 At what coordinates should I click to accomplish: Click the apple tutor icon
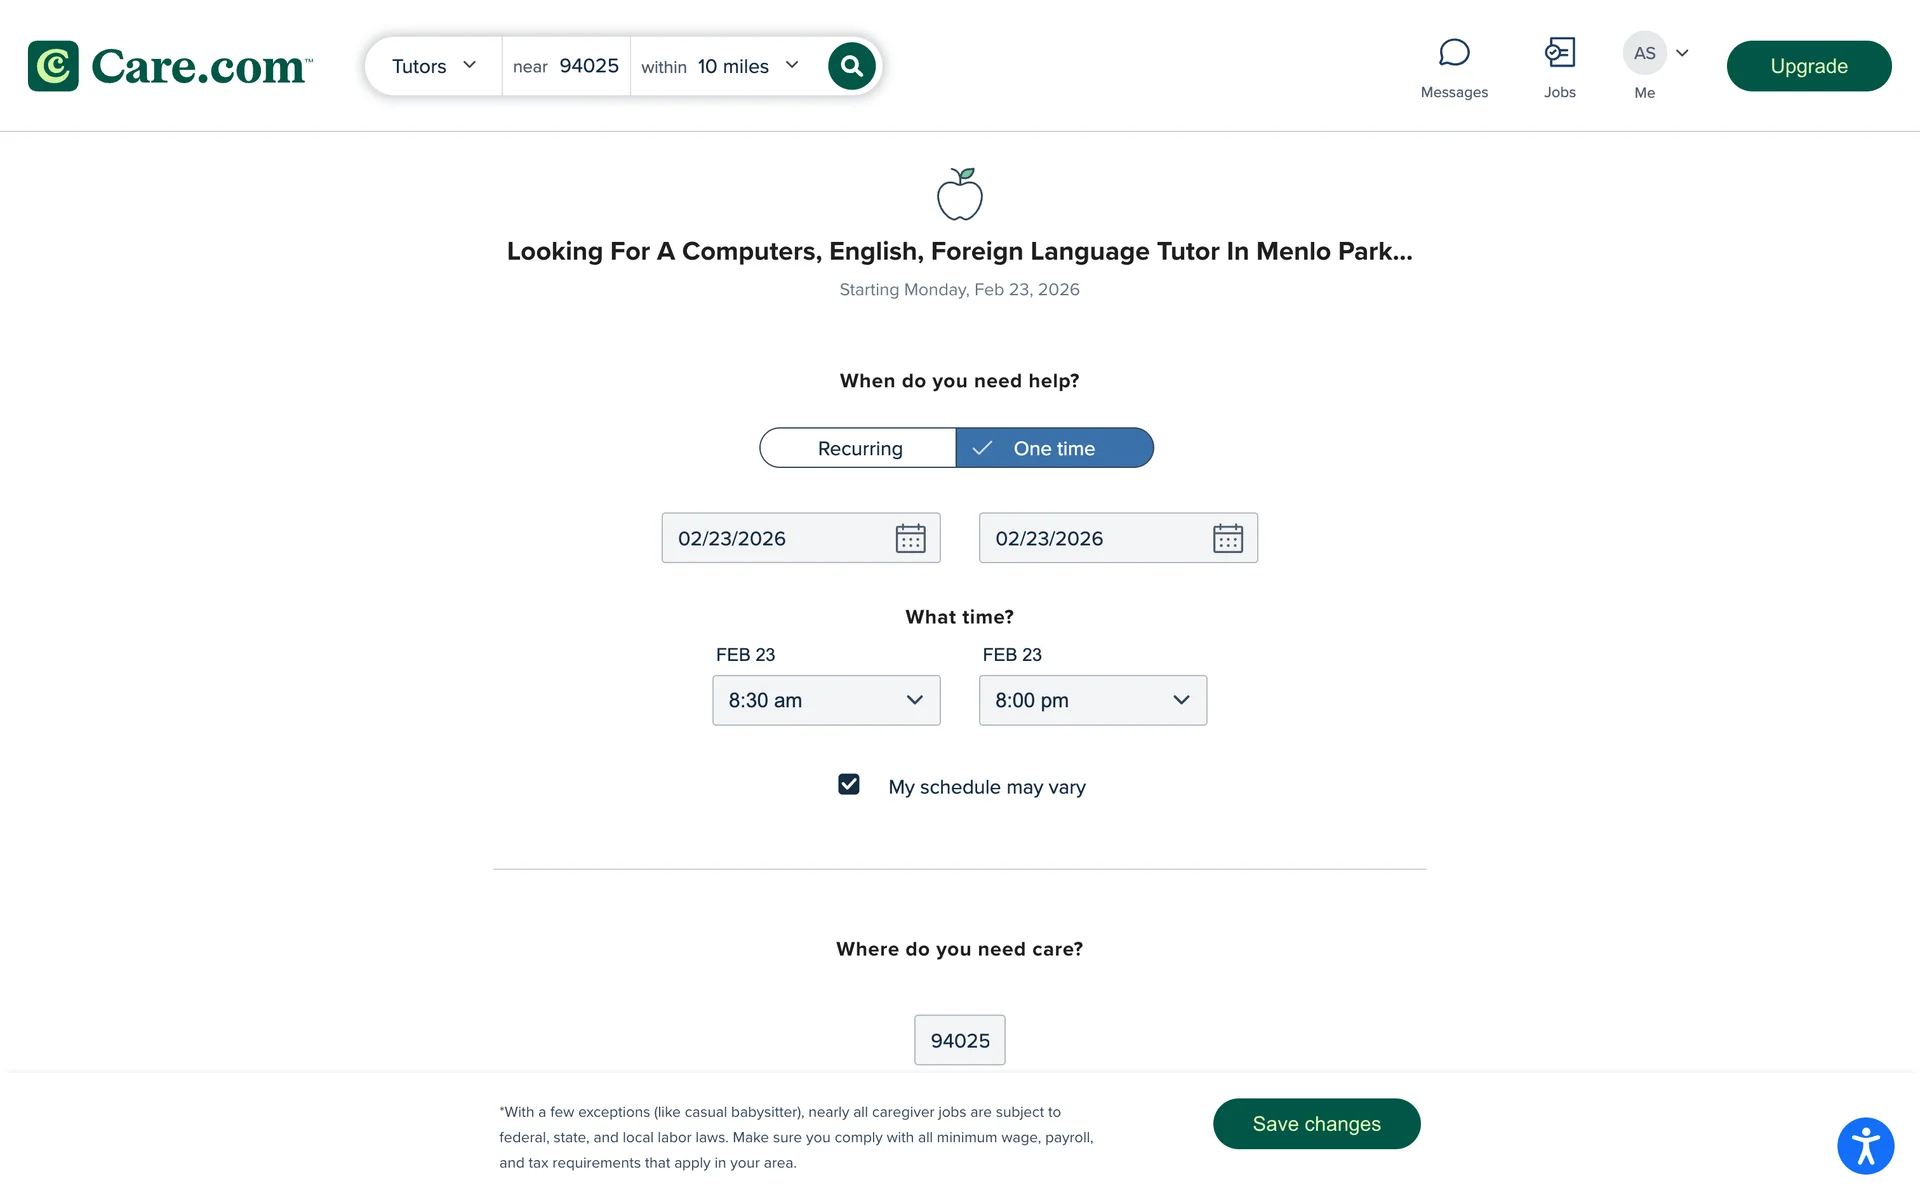960,194
